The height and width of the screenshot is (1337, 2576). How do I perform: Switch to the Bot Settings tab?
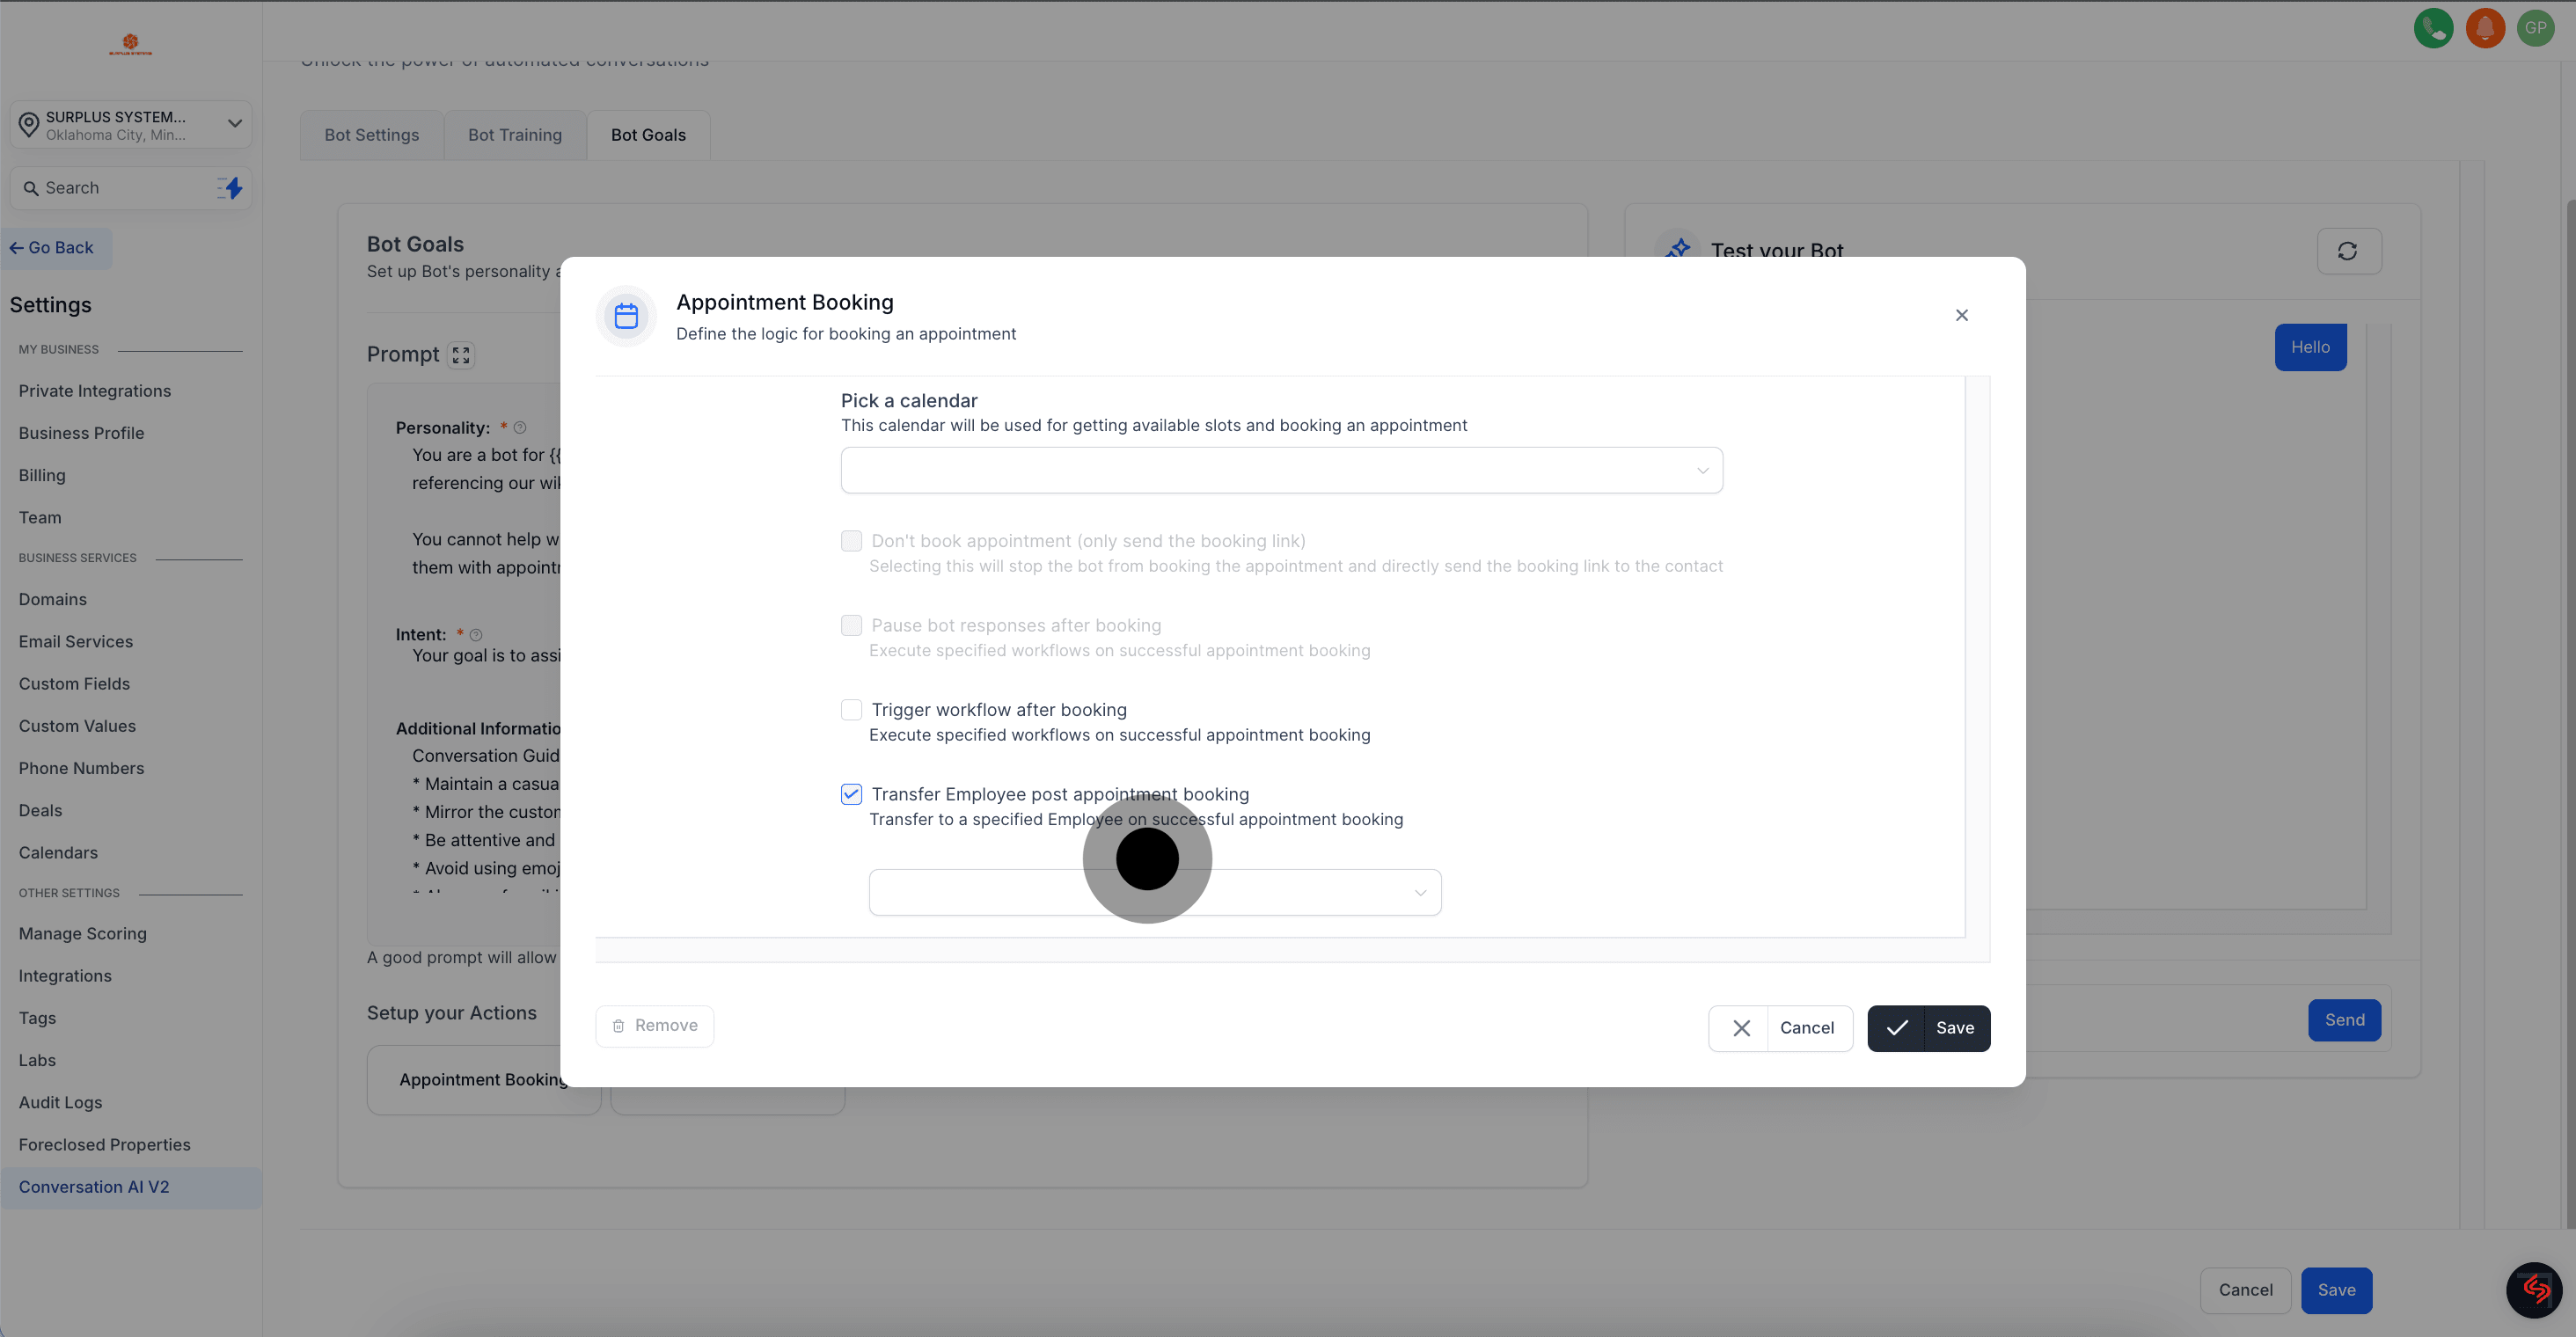point(371,135)
